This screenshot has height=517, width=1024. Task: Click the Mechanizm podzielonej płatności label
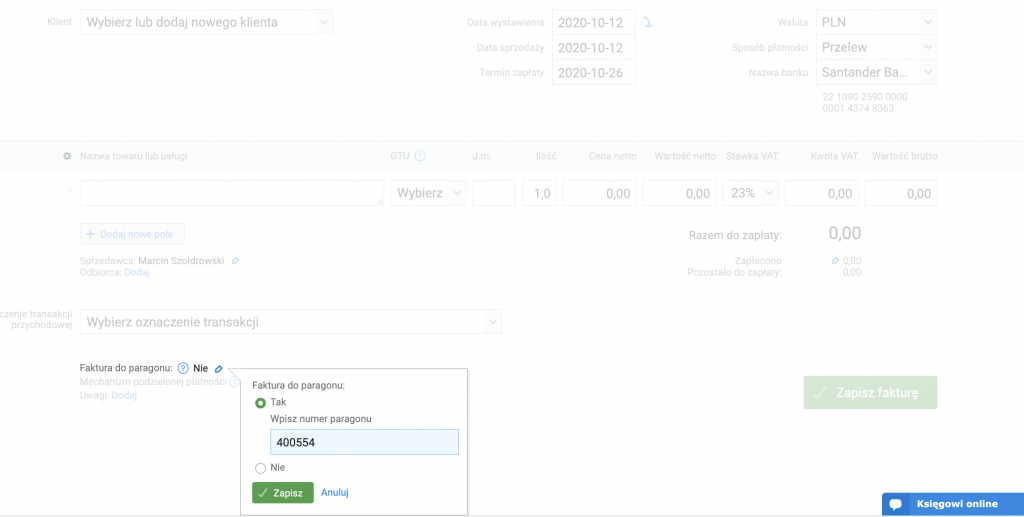[x=153, y=382]
